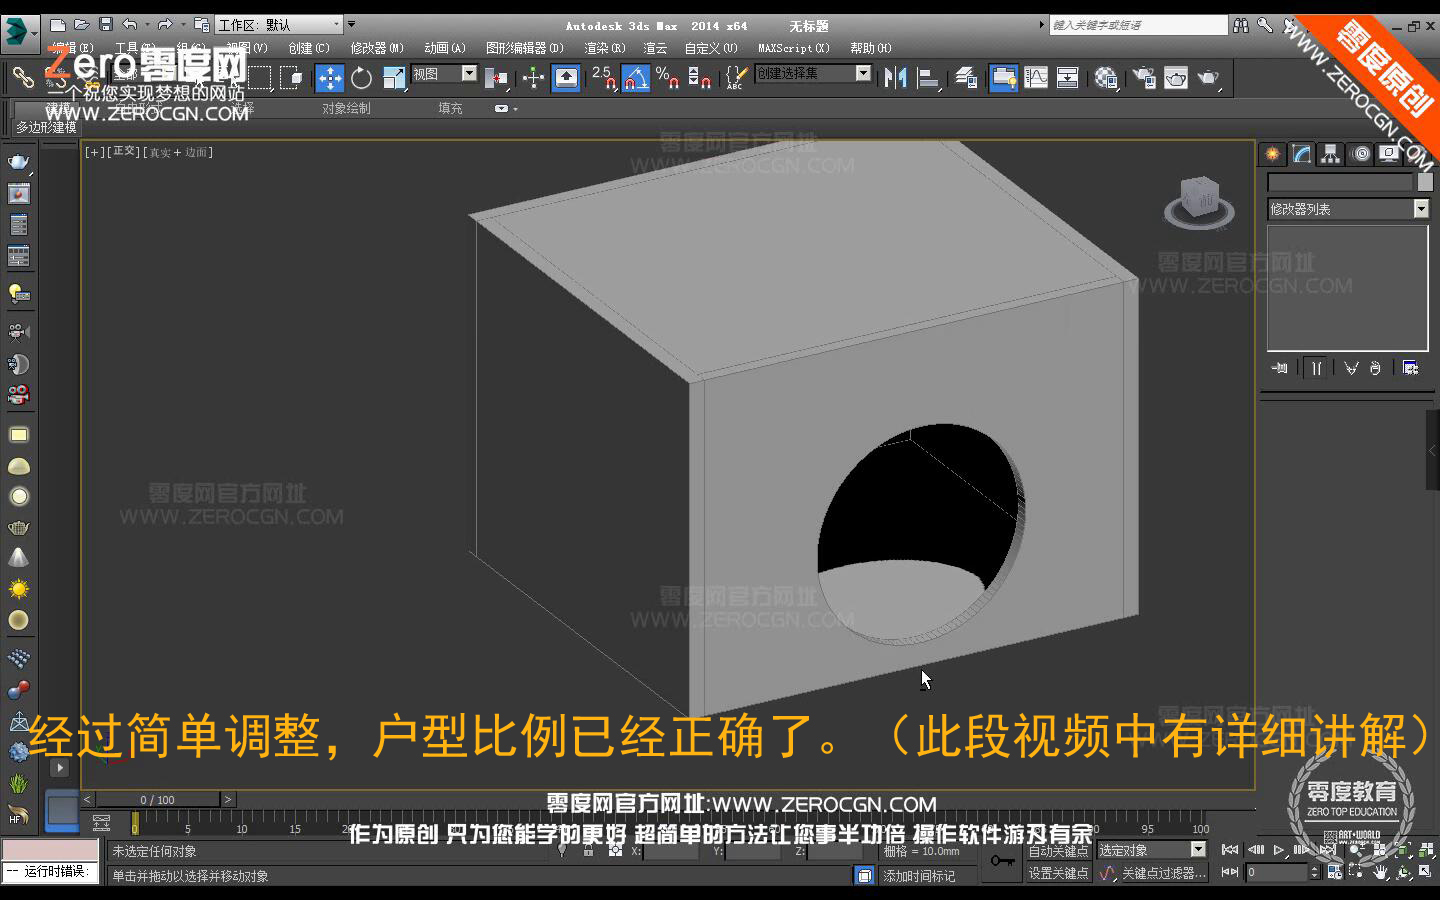The width and height of the screenshot is (1440, 900).
Task: Toggle keyboard shortcut override
Action: (566, 77)
